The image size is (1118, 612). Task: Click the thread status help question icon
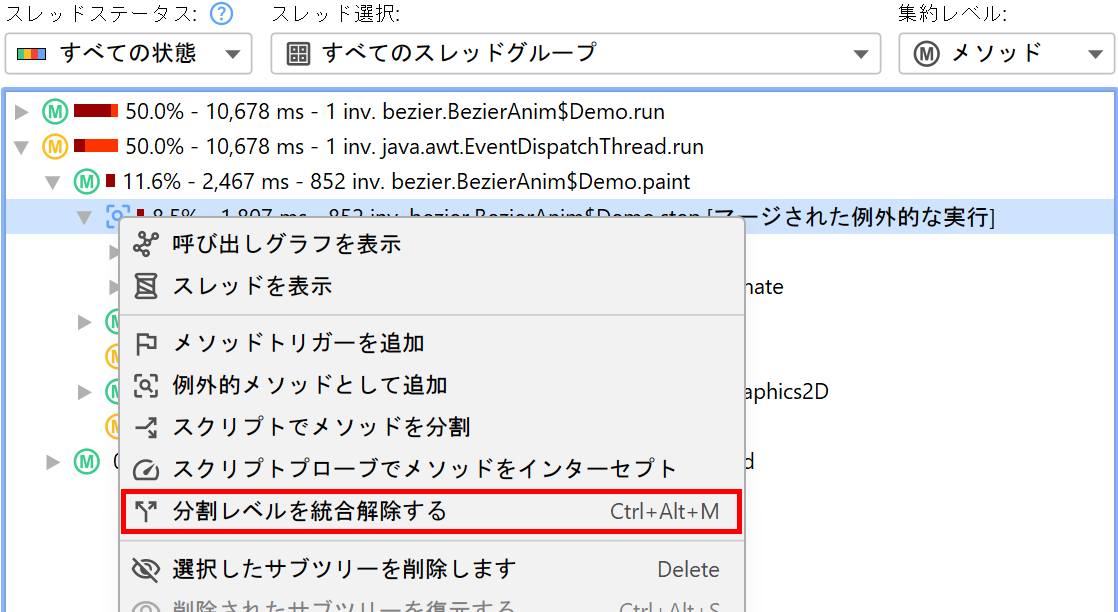(x=222, y=14)
